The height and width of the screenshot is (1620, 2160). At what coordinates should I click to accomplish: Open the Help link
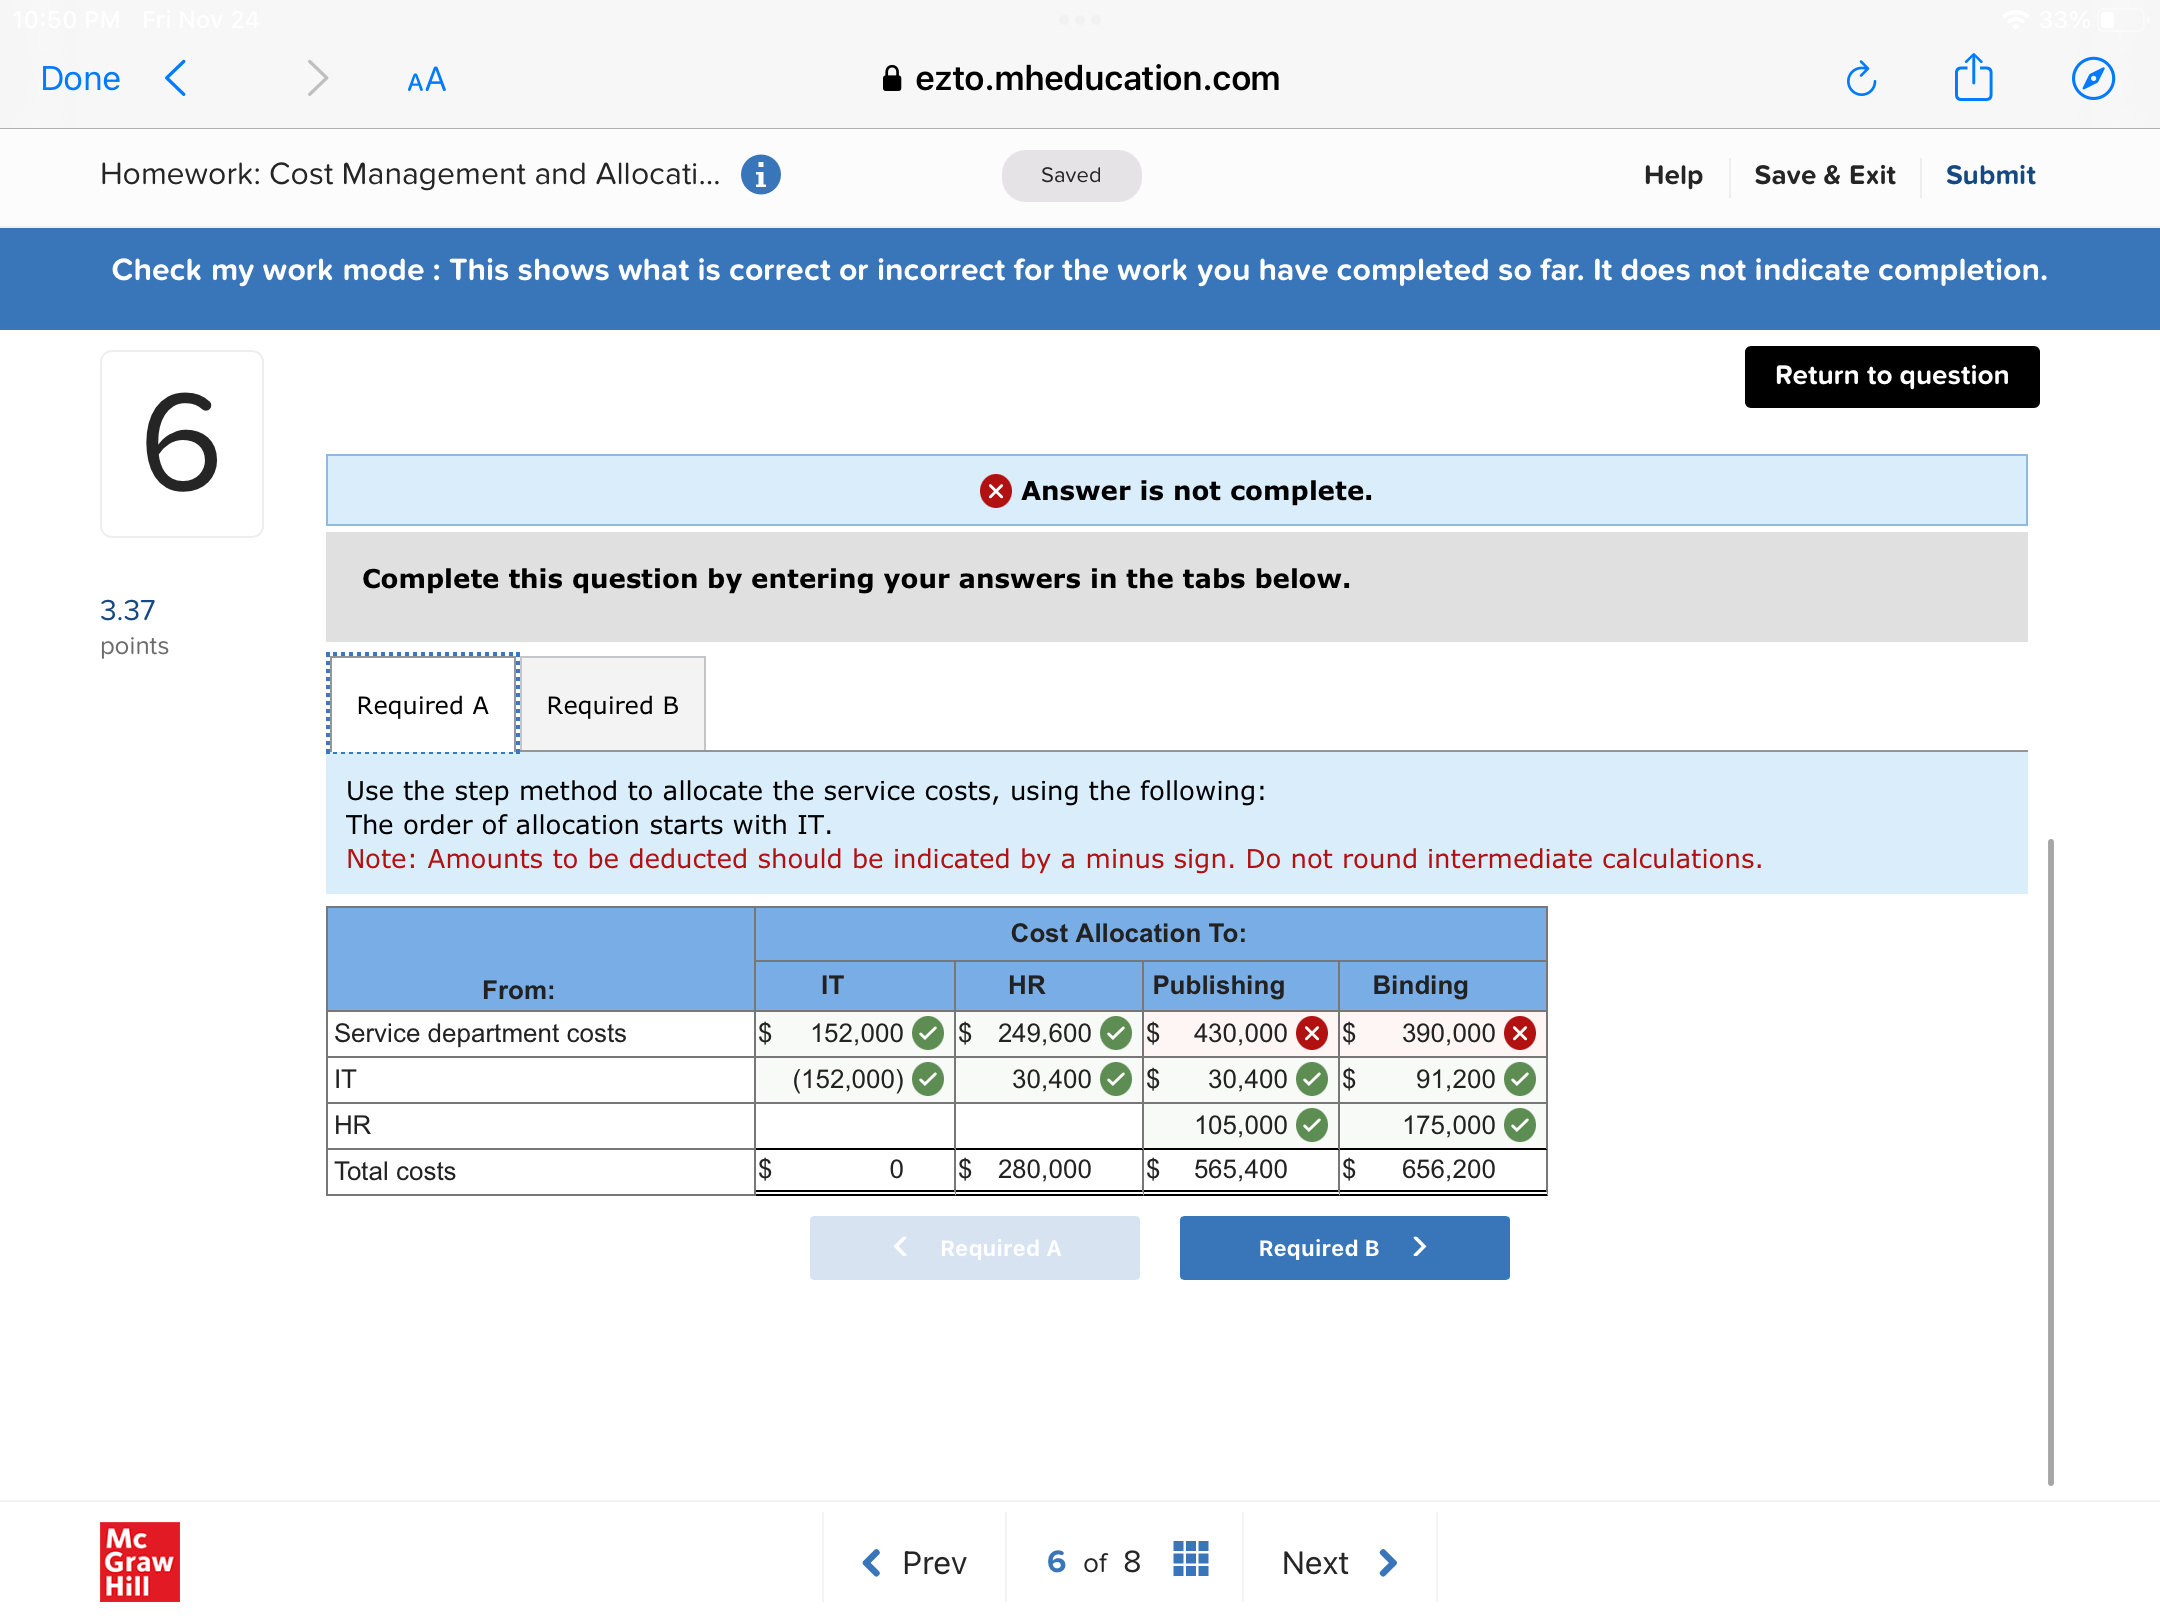click(1672, 175)
